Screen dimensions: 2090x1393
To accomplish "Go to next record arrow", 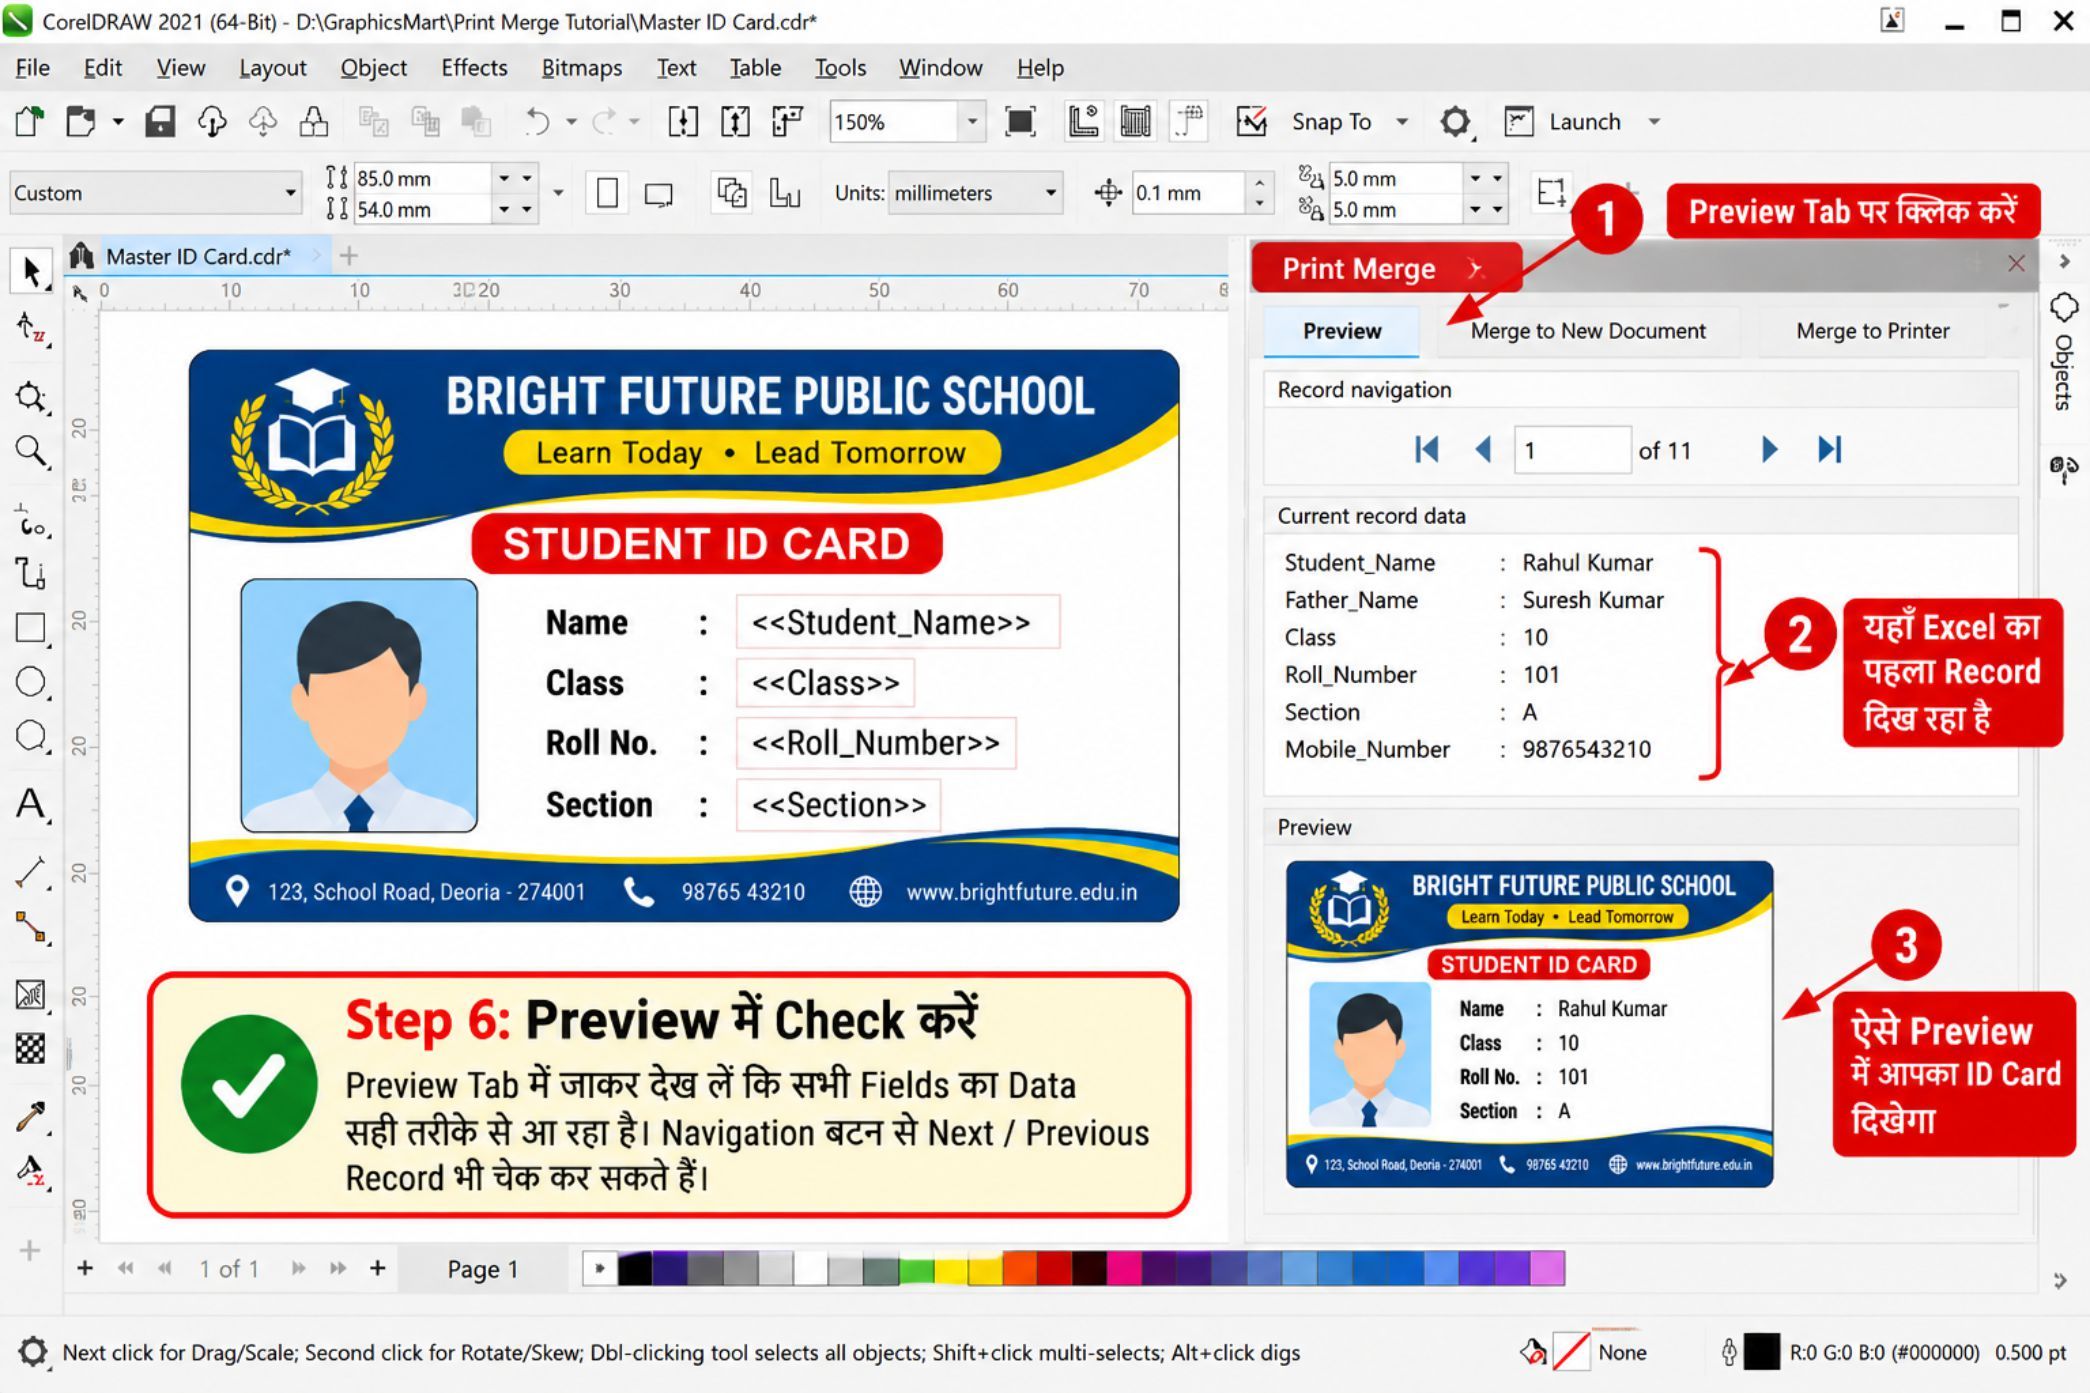I will 1769,449.
